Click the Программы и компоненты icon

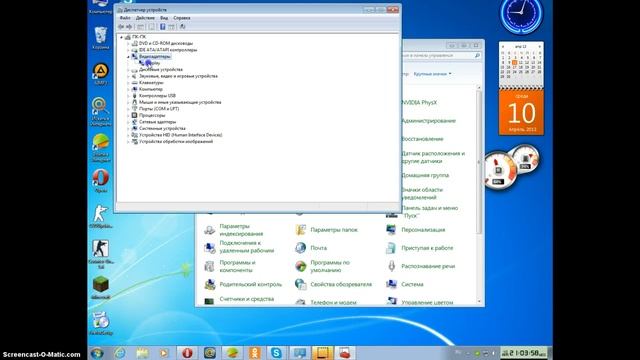click(x=209, y=266)
